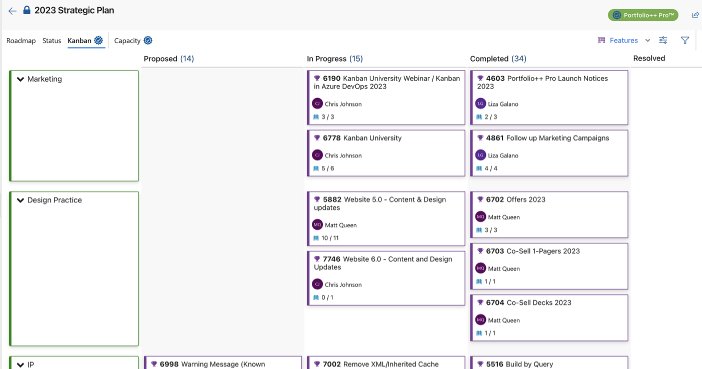The height and width of the screenshot is (369, 702).
Task: Click the trophy icon on card 6704
Action: click(480, 303)
